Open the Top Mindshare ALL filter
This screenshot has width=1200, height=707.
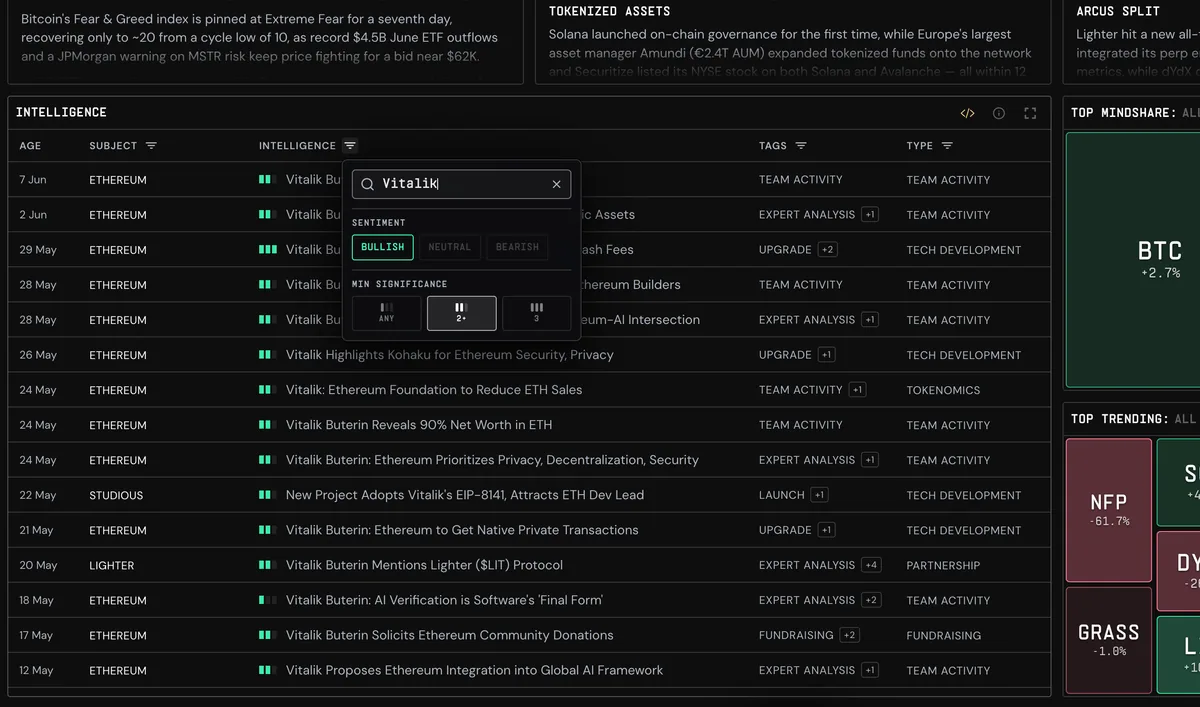[1190, 113]
